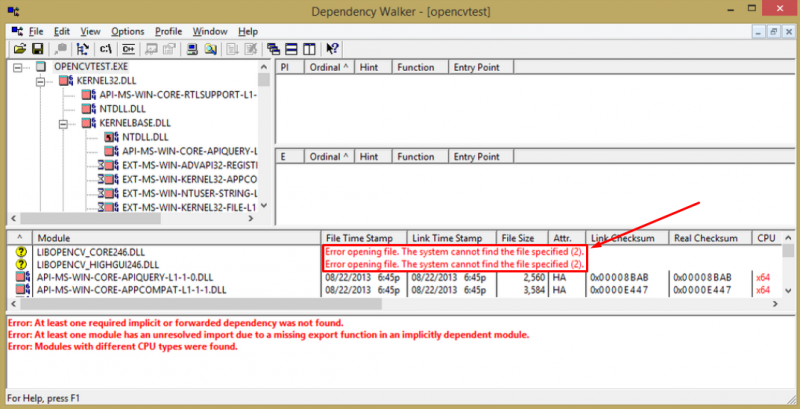Image resolution: width=800 pixels, height=409 pixels.
Task: Click the Tile Horizontally toolbar icon
Action: pos(290,48)
